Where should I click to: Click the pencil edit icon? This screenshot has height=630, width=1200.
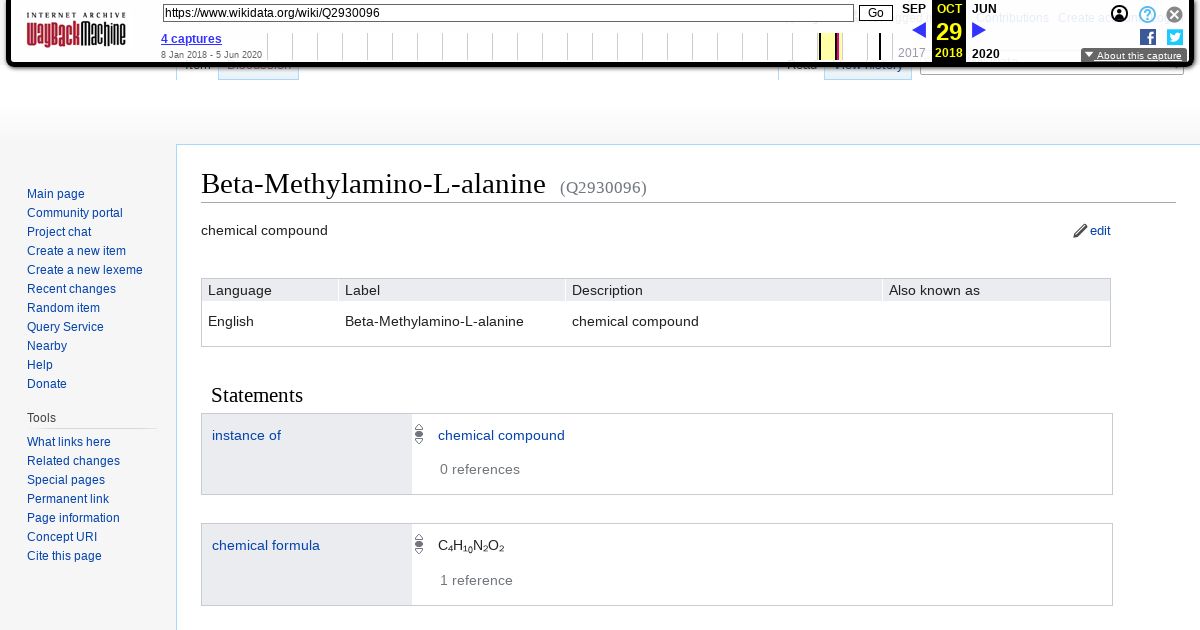pos(1080,231)
